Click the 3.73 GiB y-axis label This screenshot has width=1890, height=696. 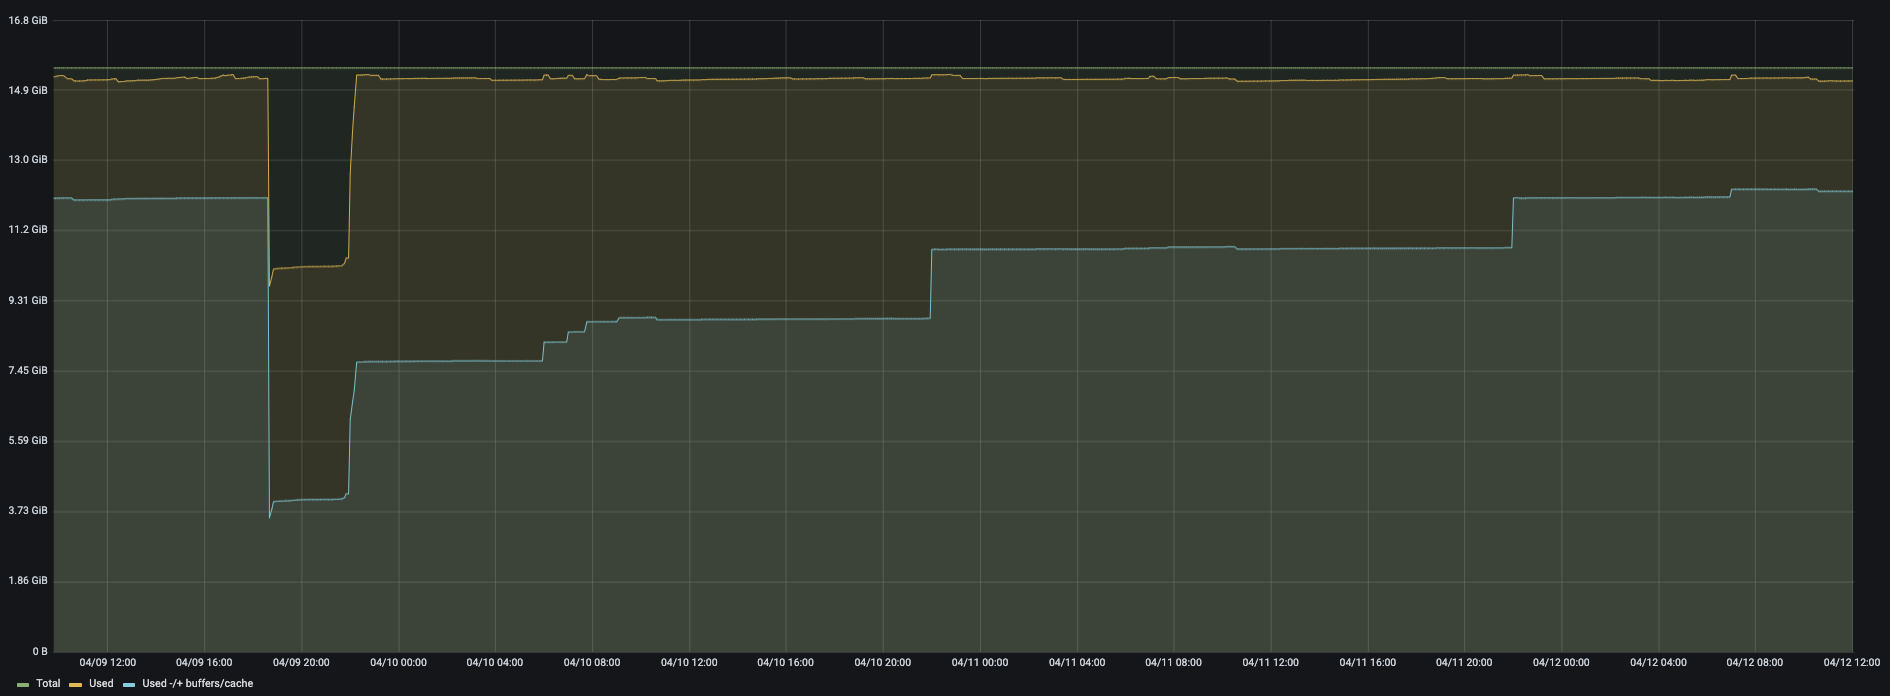(x=27, y=510)
